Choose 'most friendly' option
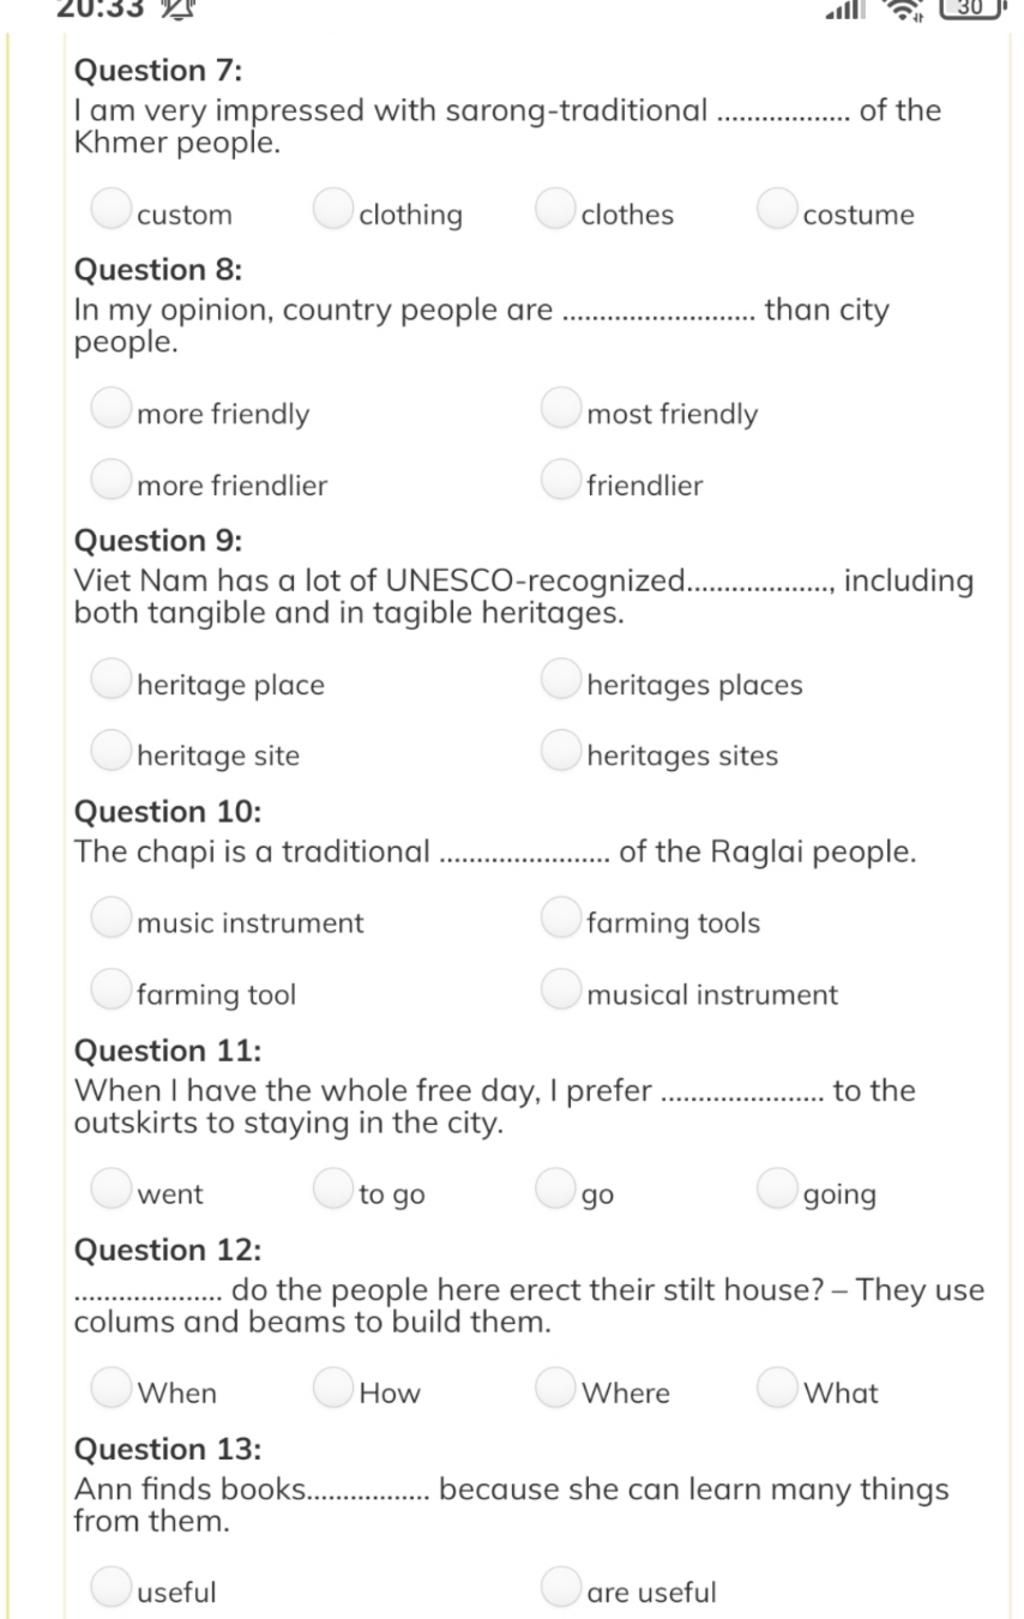 point(561,408)
